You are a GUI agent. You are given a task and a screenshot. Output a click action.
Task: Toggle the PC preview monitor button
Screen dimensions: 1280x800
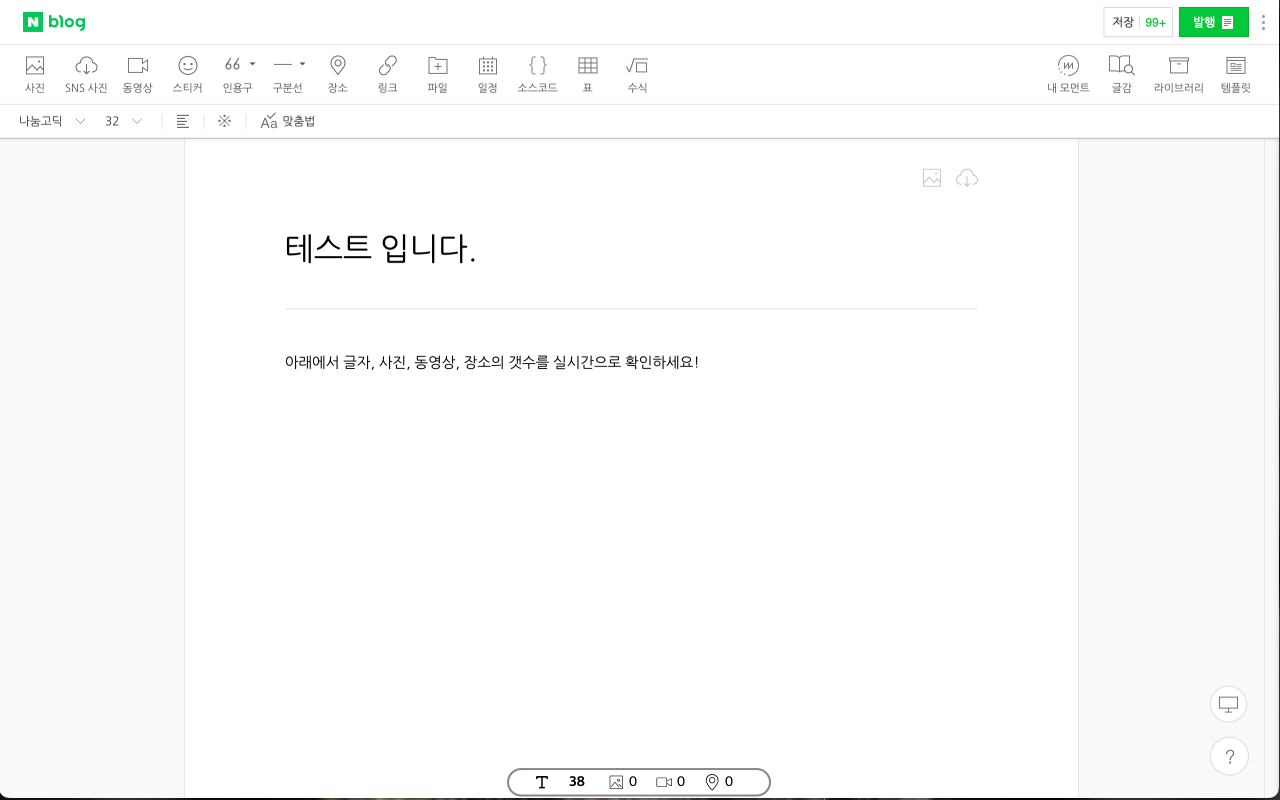coord(1229,704)
